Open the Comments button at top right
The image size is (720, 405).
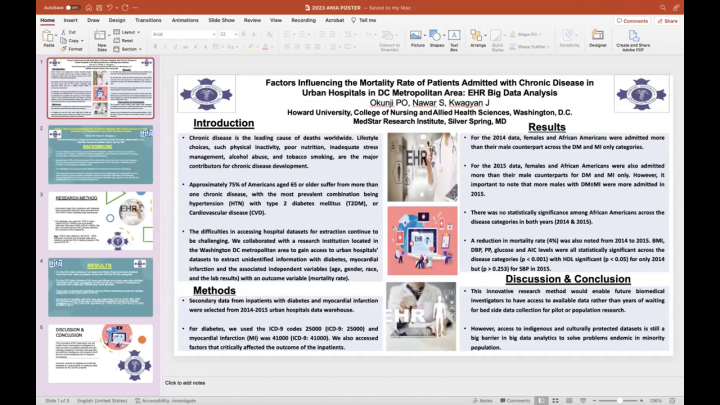point(632,21)
